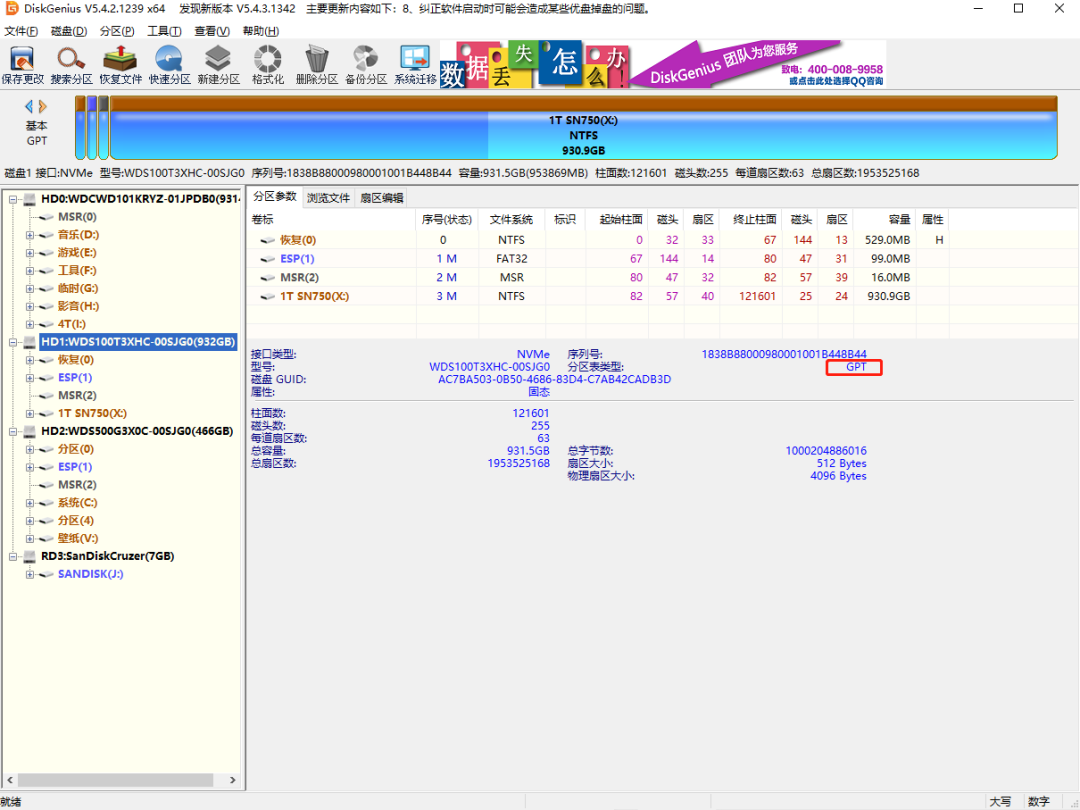Click partition icon beside ESP(1) in table
The height and width of the screenshot is (810, 1080).
(x=267, y=259)
